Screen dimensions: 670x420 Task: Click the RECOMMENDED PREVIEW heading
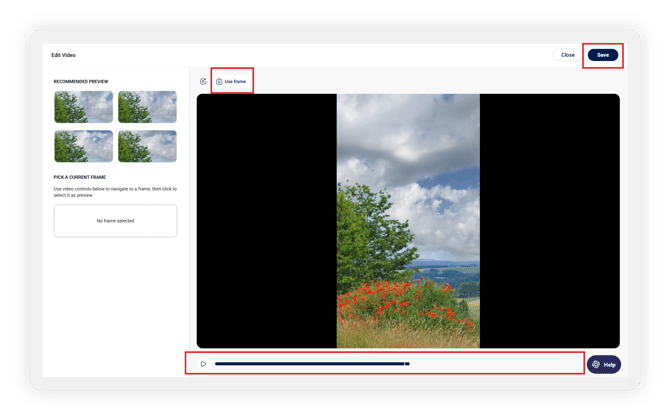point(81,82)
